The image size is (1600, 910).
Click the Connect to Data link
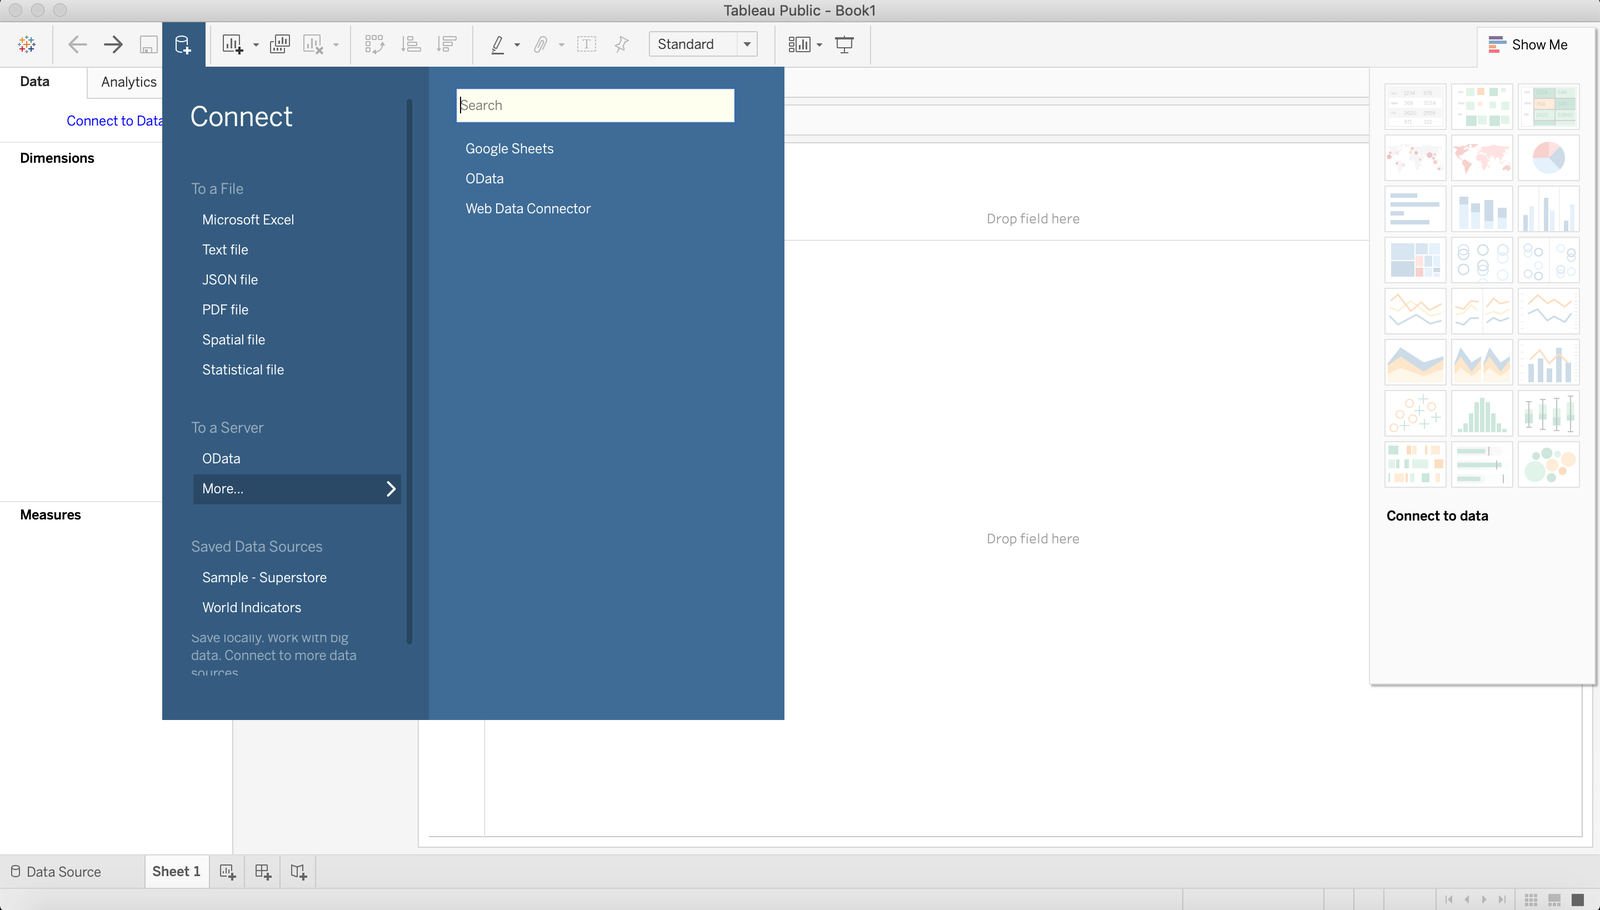pos(114,121)
